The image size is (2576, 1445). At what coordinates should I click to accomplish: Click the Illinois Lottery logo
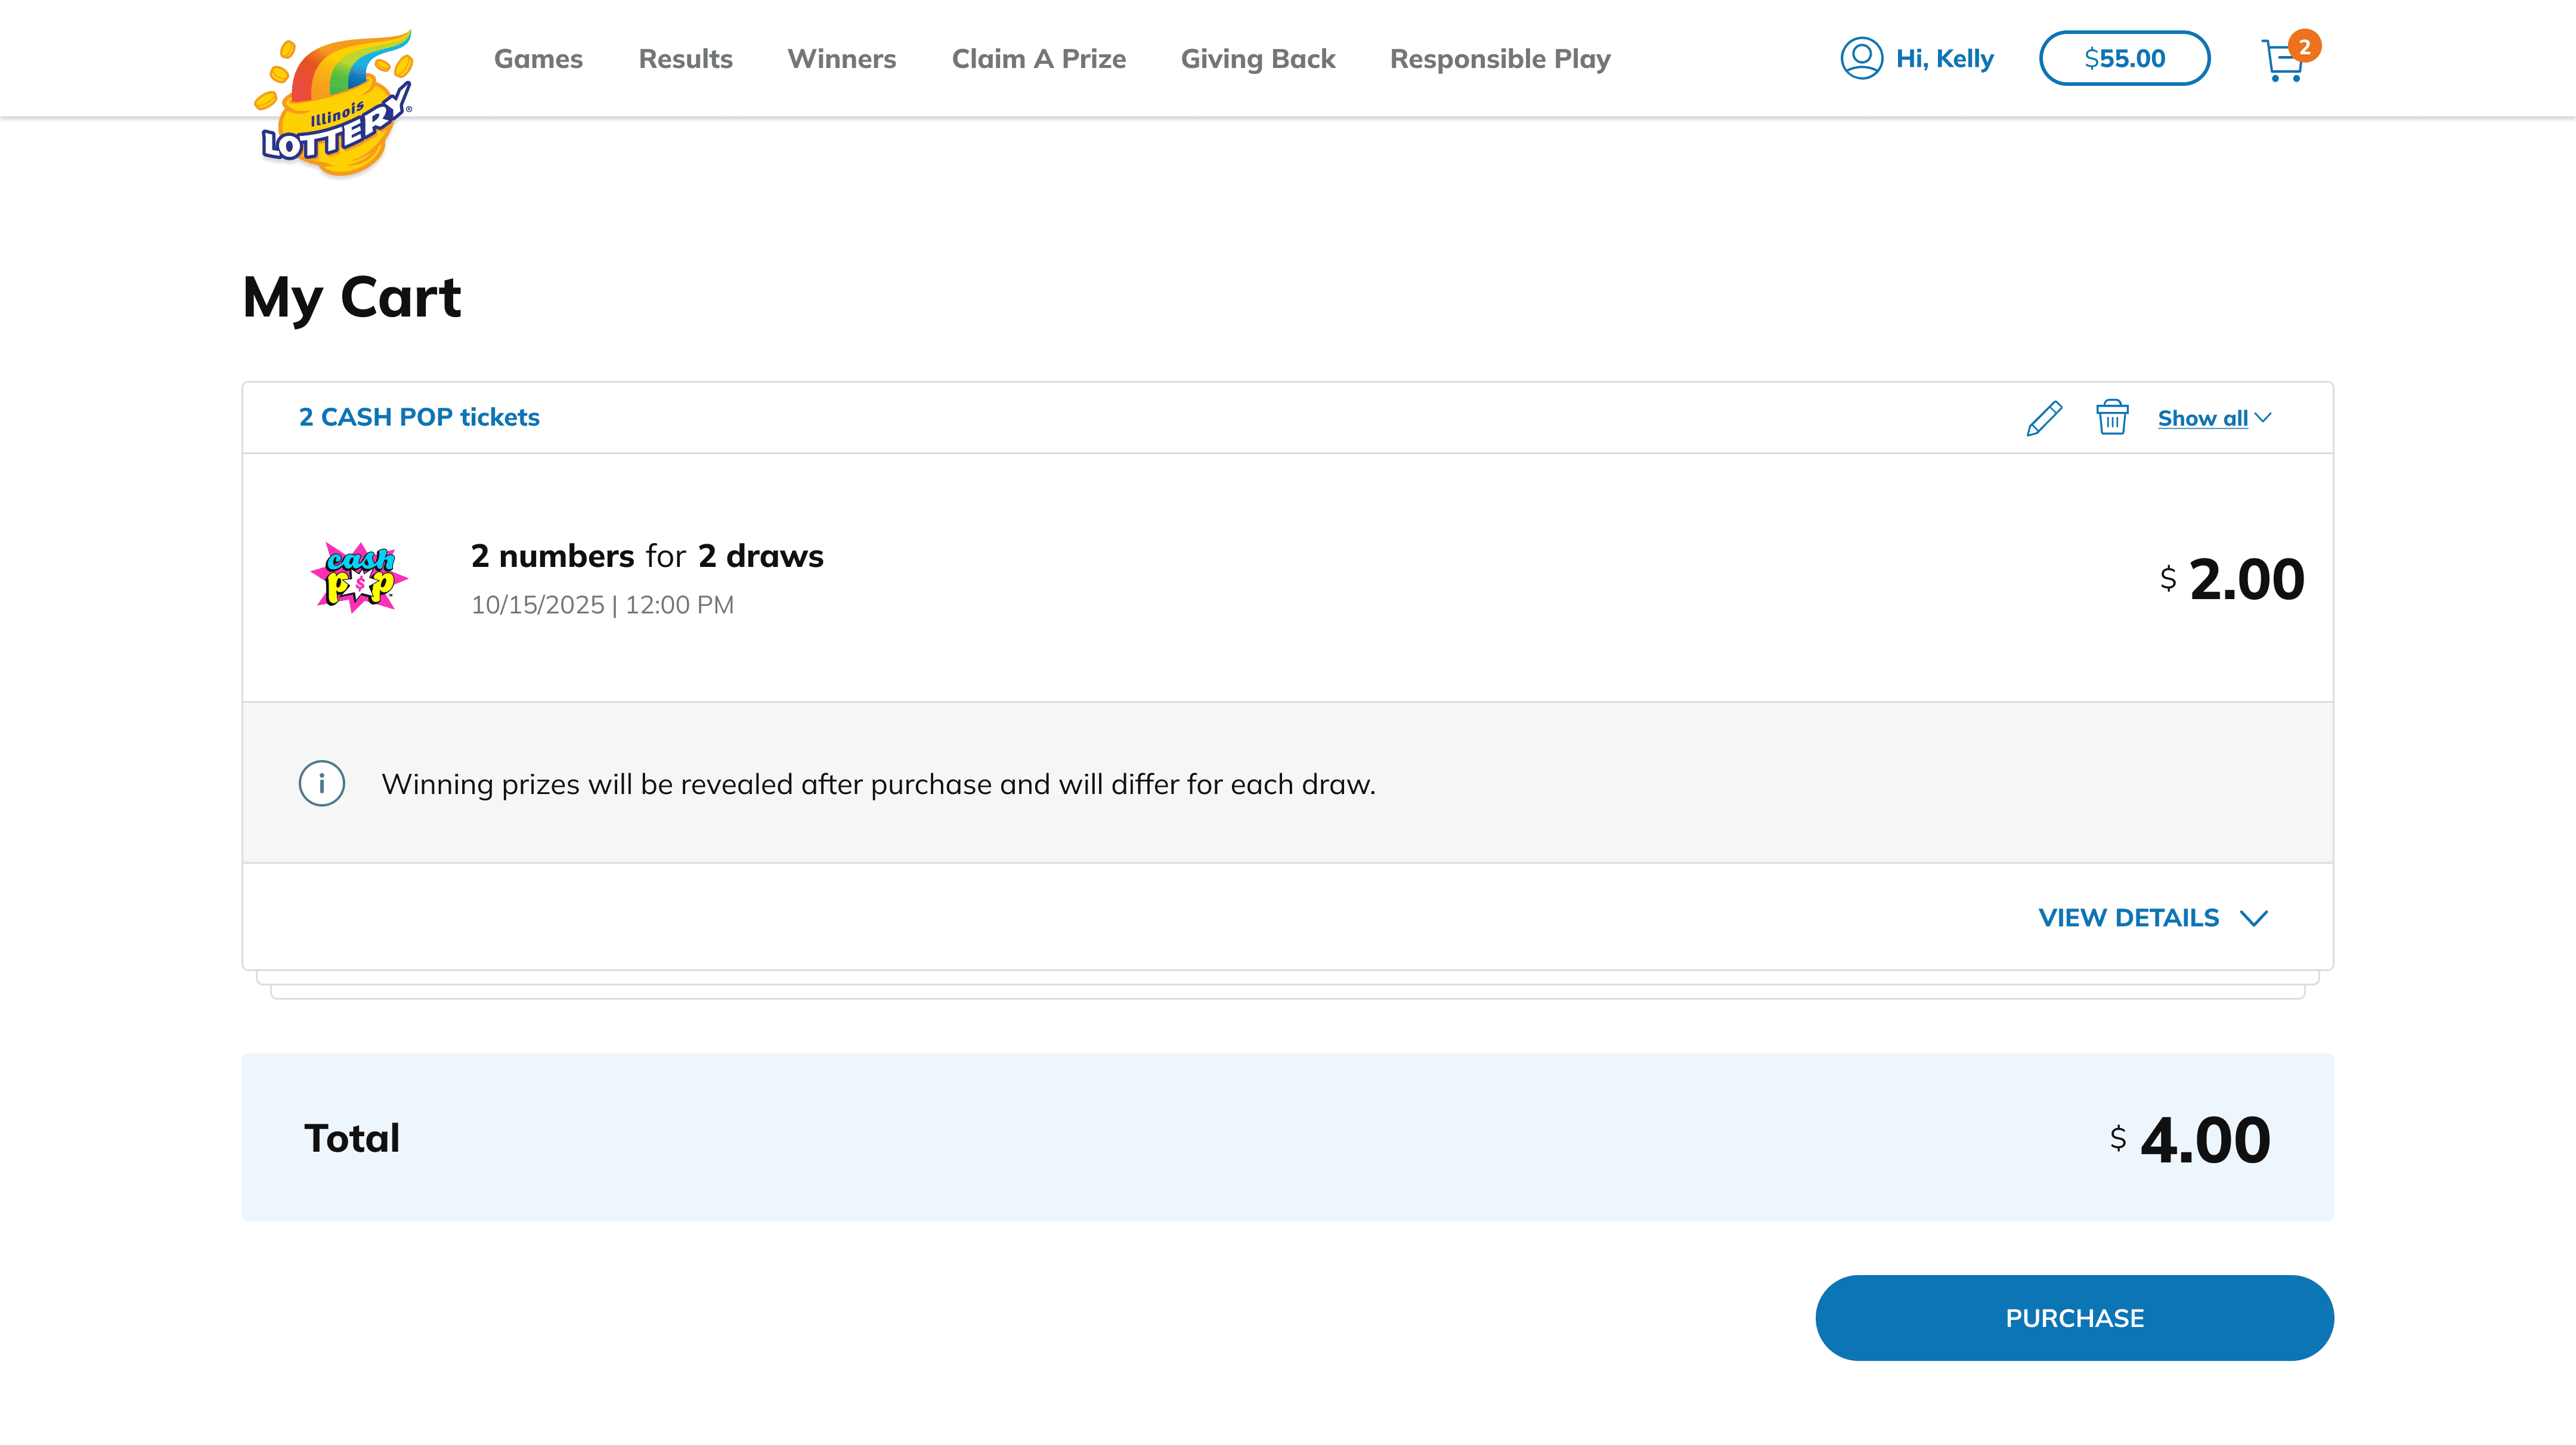(334, 103)
